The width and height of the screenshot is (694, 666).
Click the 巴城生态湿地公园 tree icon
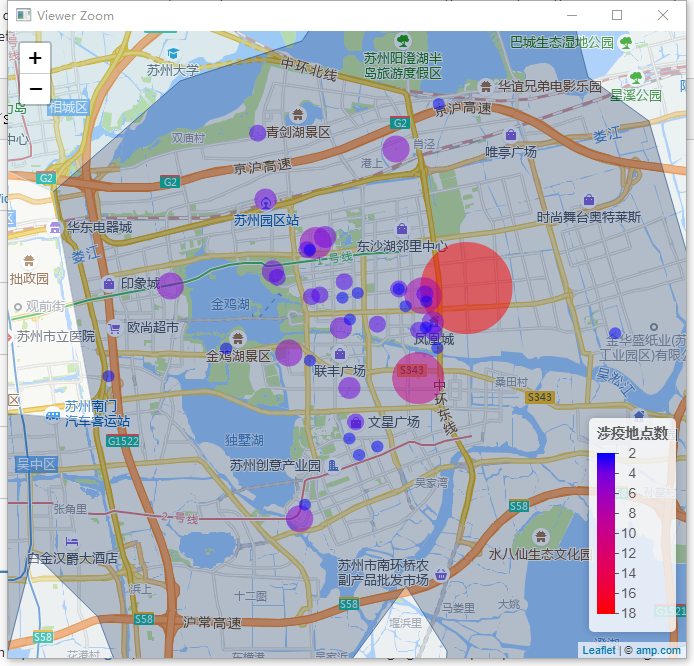tap(626, 42)
